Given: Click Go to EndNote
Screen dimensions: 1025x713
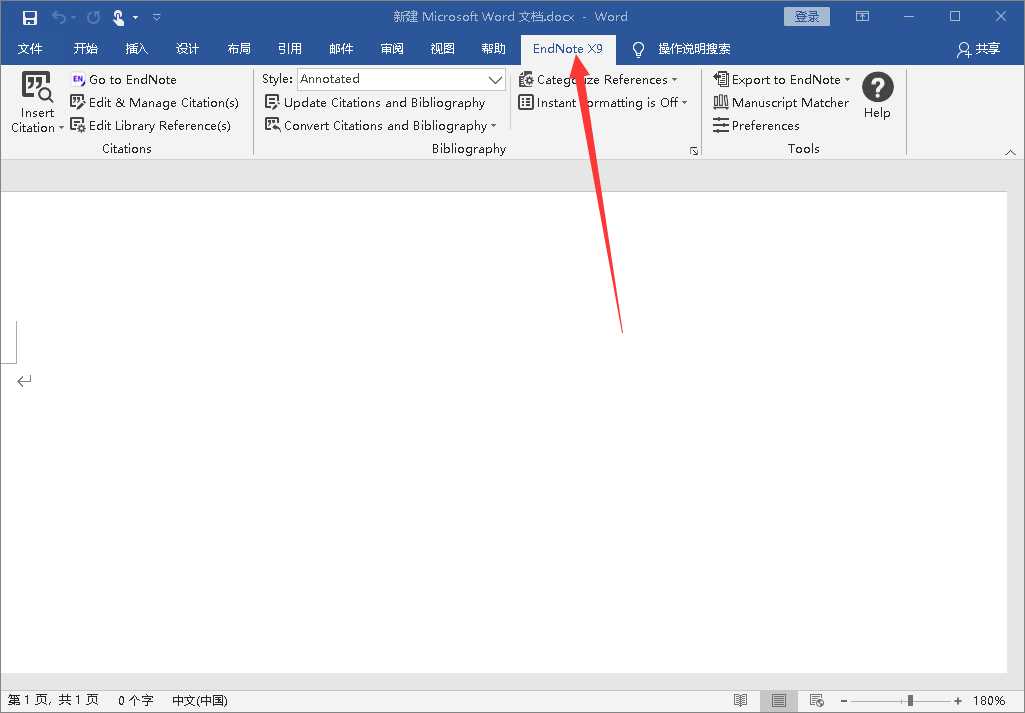Looking at the screenshot, I should (124, 80).
